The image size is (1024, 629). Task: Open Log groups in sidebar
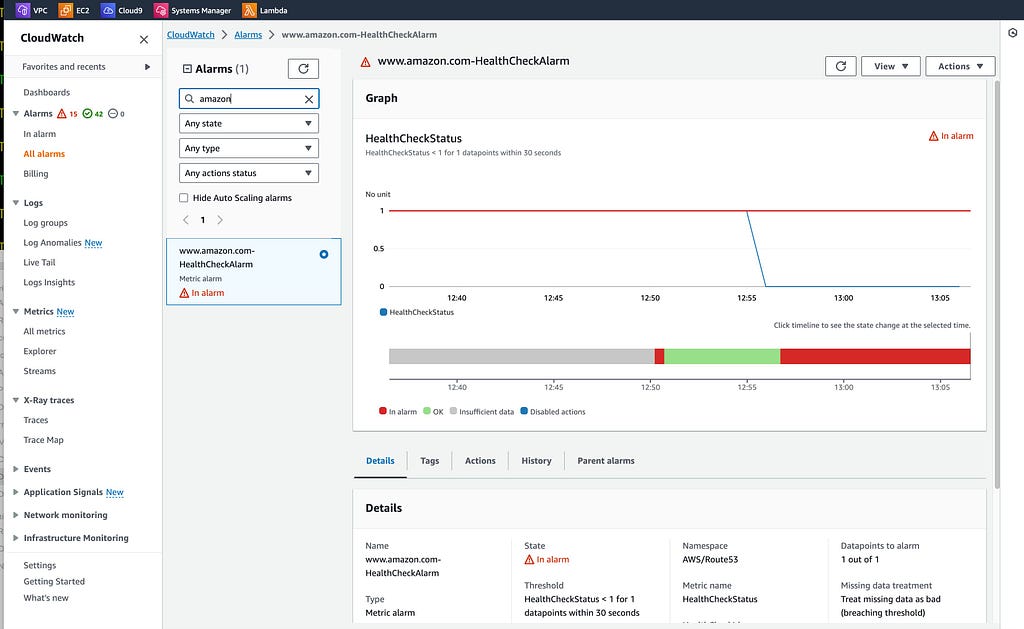click(46, 223)
